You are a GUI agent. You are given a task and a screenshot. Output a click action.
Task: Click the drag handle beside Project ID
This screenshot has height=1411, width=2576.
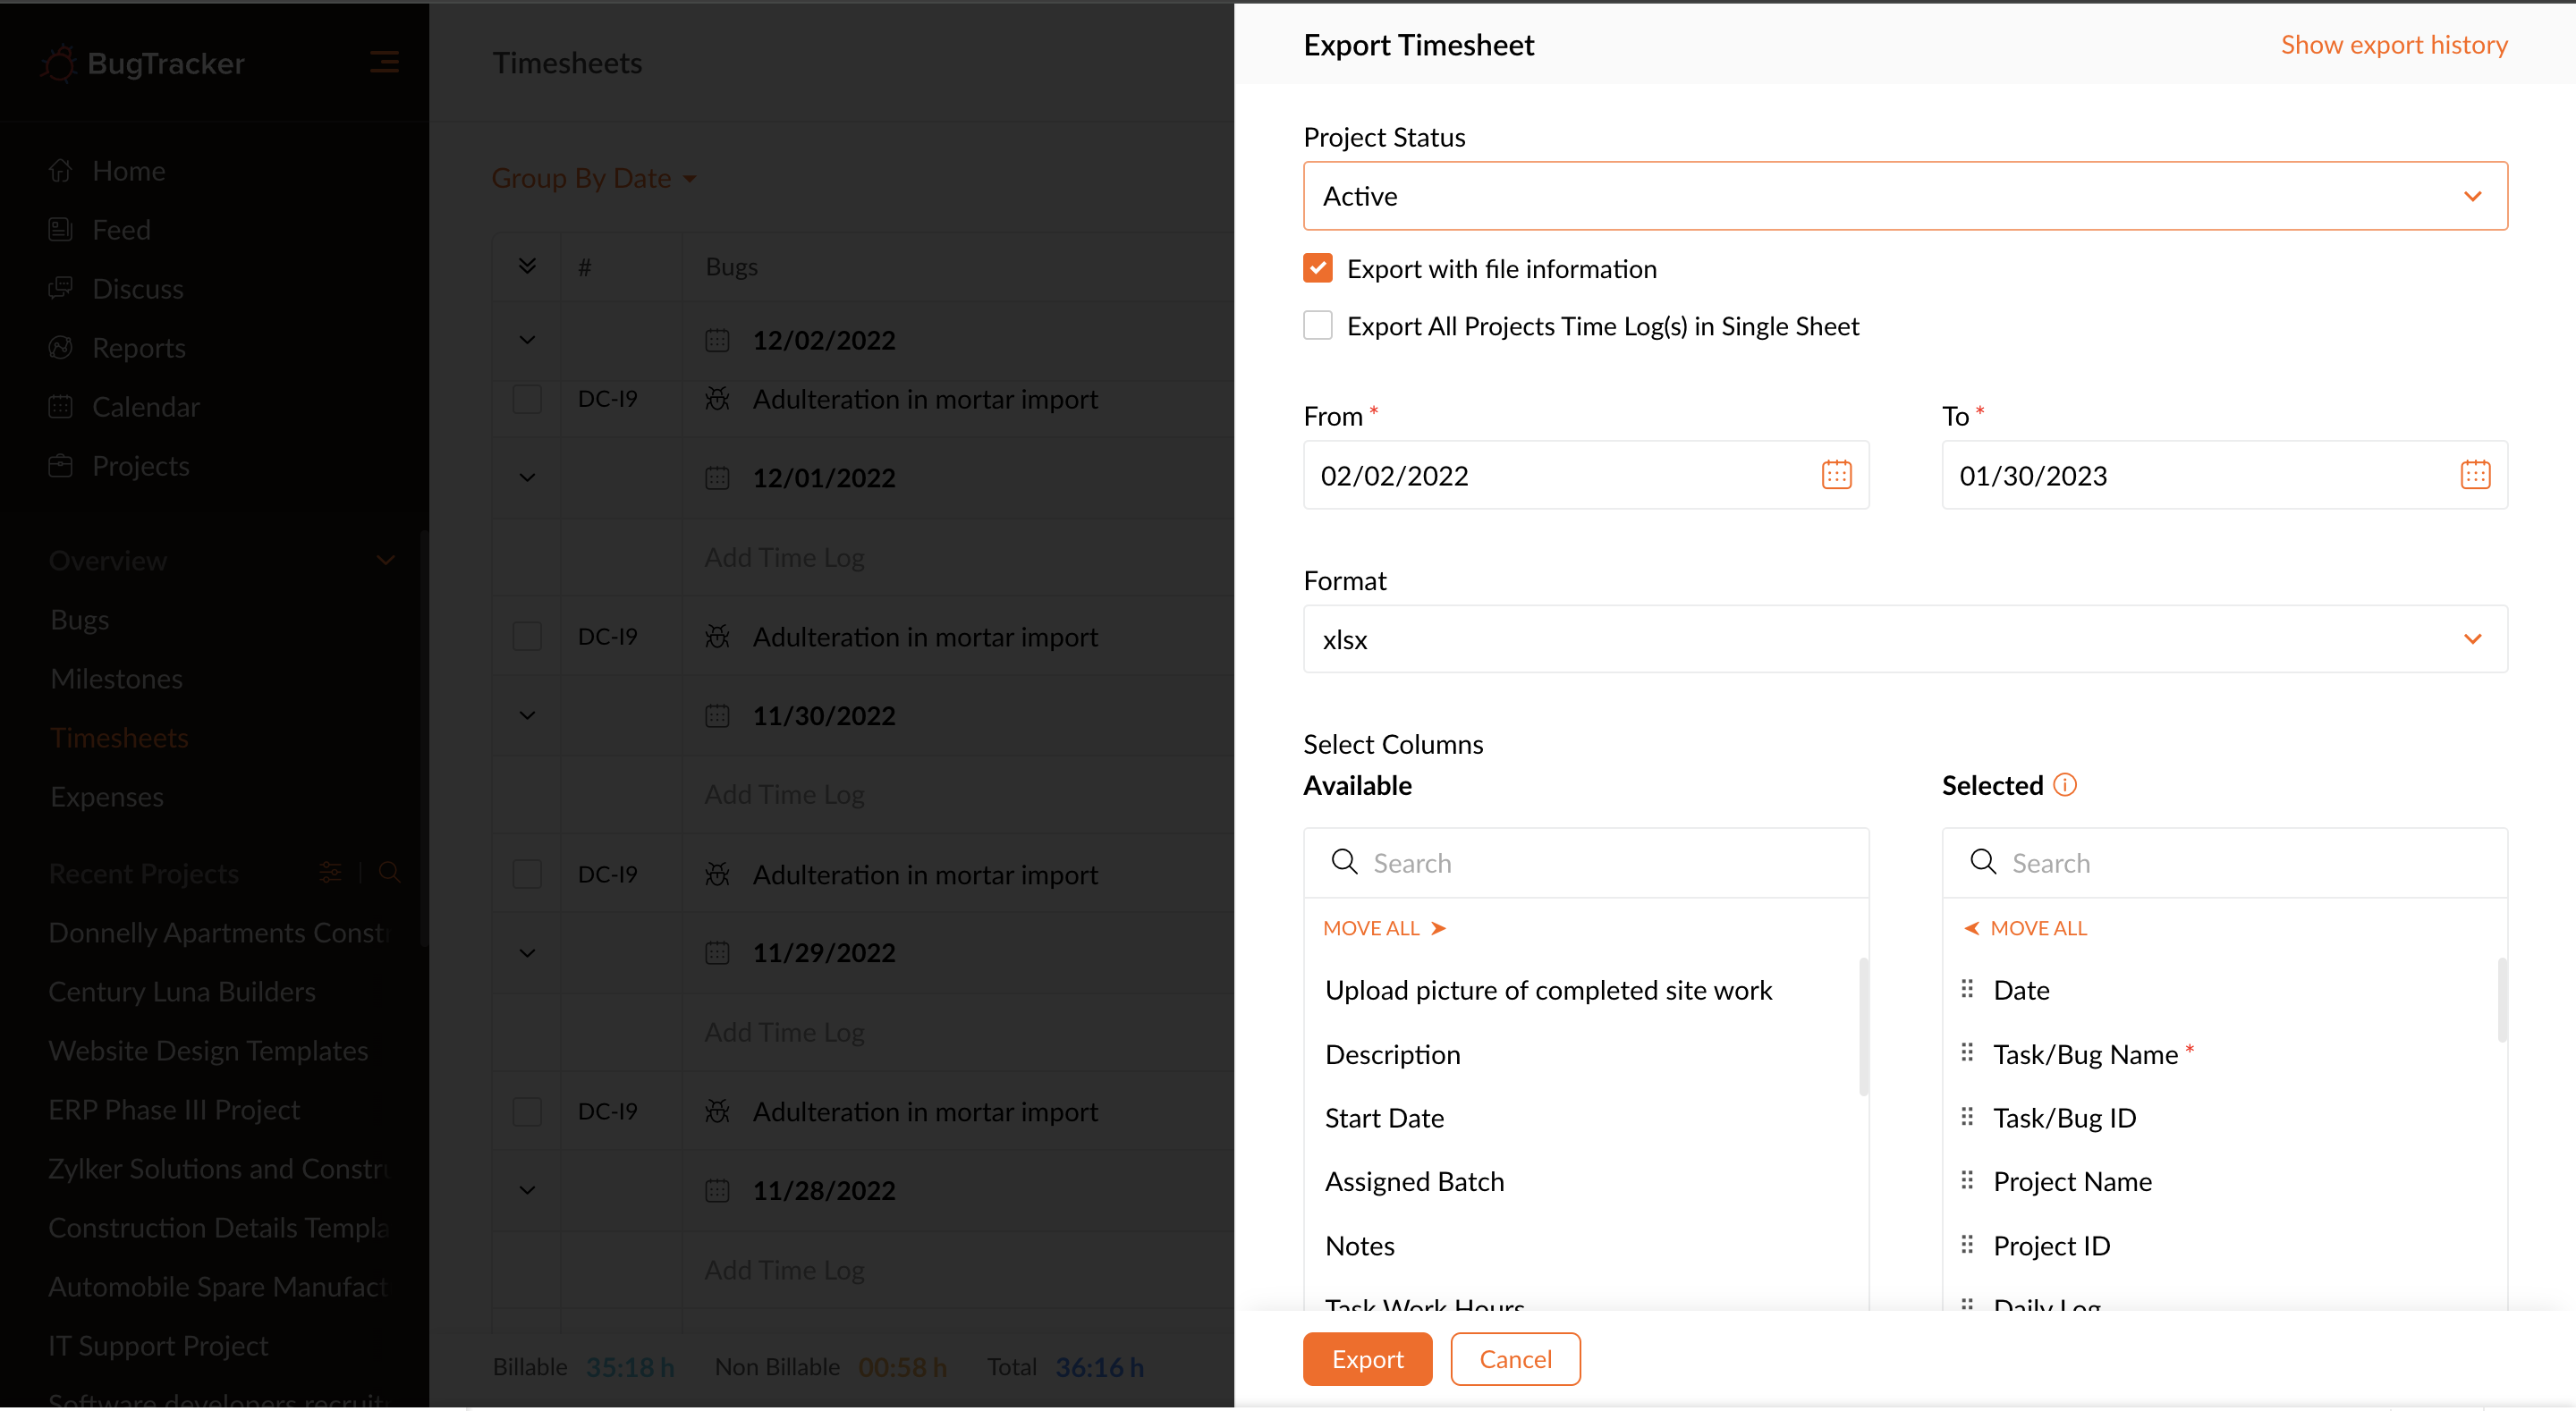pyautogui.click(x=1967, y=1244)
